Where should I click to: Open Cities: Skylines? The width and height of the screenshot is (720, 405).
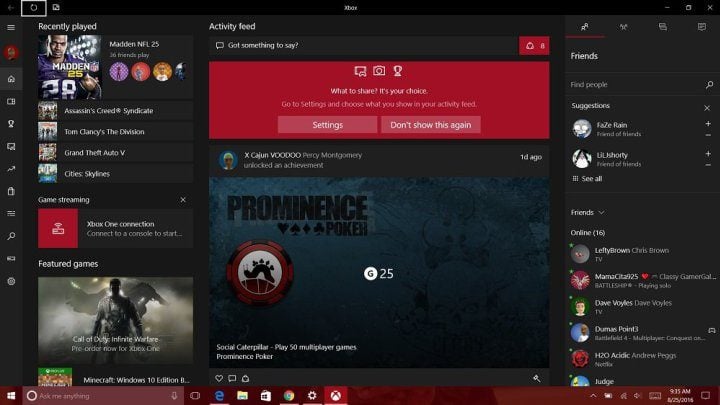click(115, 174)
